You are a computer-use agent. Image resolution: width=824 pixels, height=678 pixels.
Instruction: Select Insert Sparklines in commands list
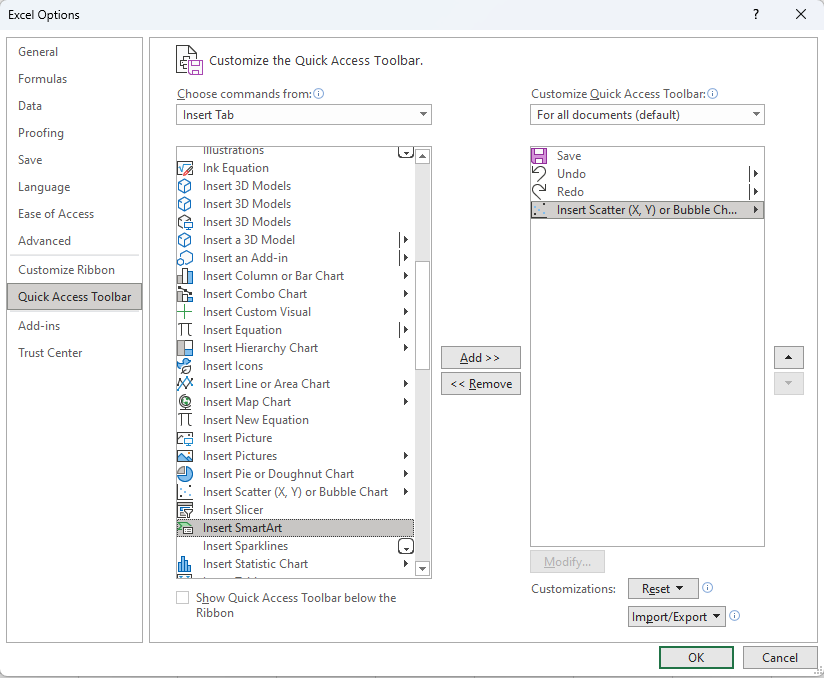click(x=295, y=546)
